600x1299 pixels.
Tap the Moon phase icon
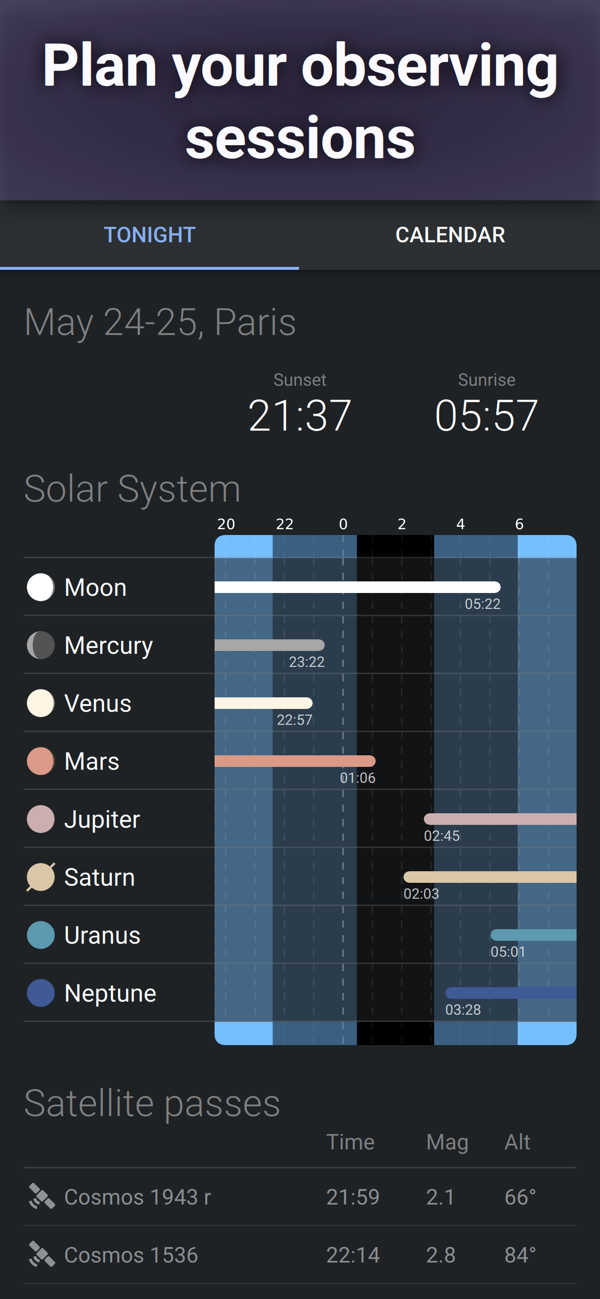pyautogui.click(x=40, y=587)
